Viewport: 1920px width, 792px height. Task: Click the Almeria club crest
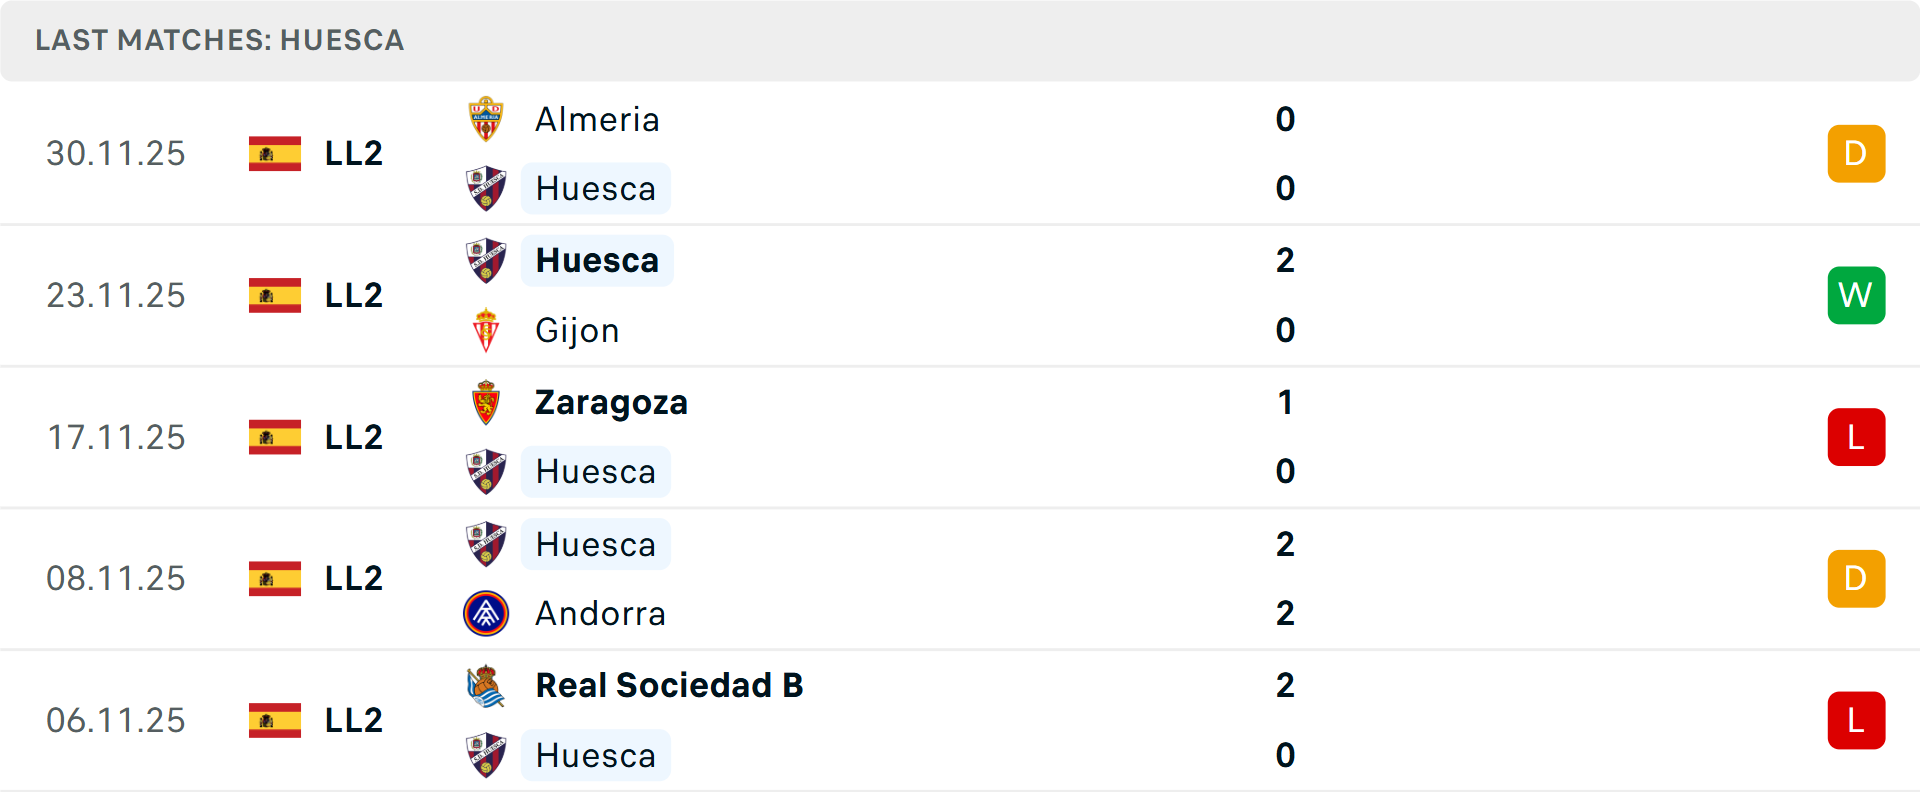pyautogui.click(x=486, y=119)
